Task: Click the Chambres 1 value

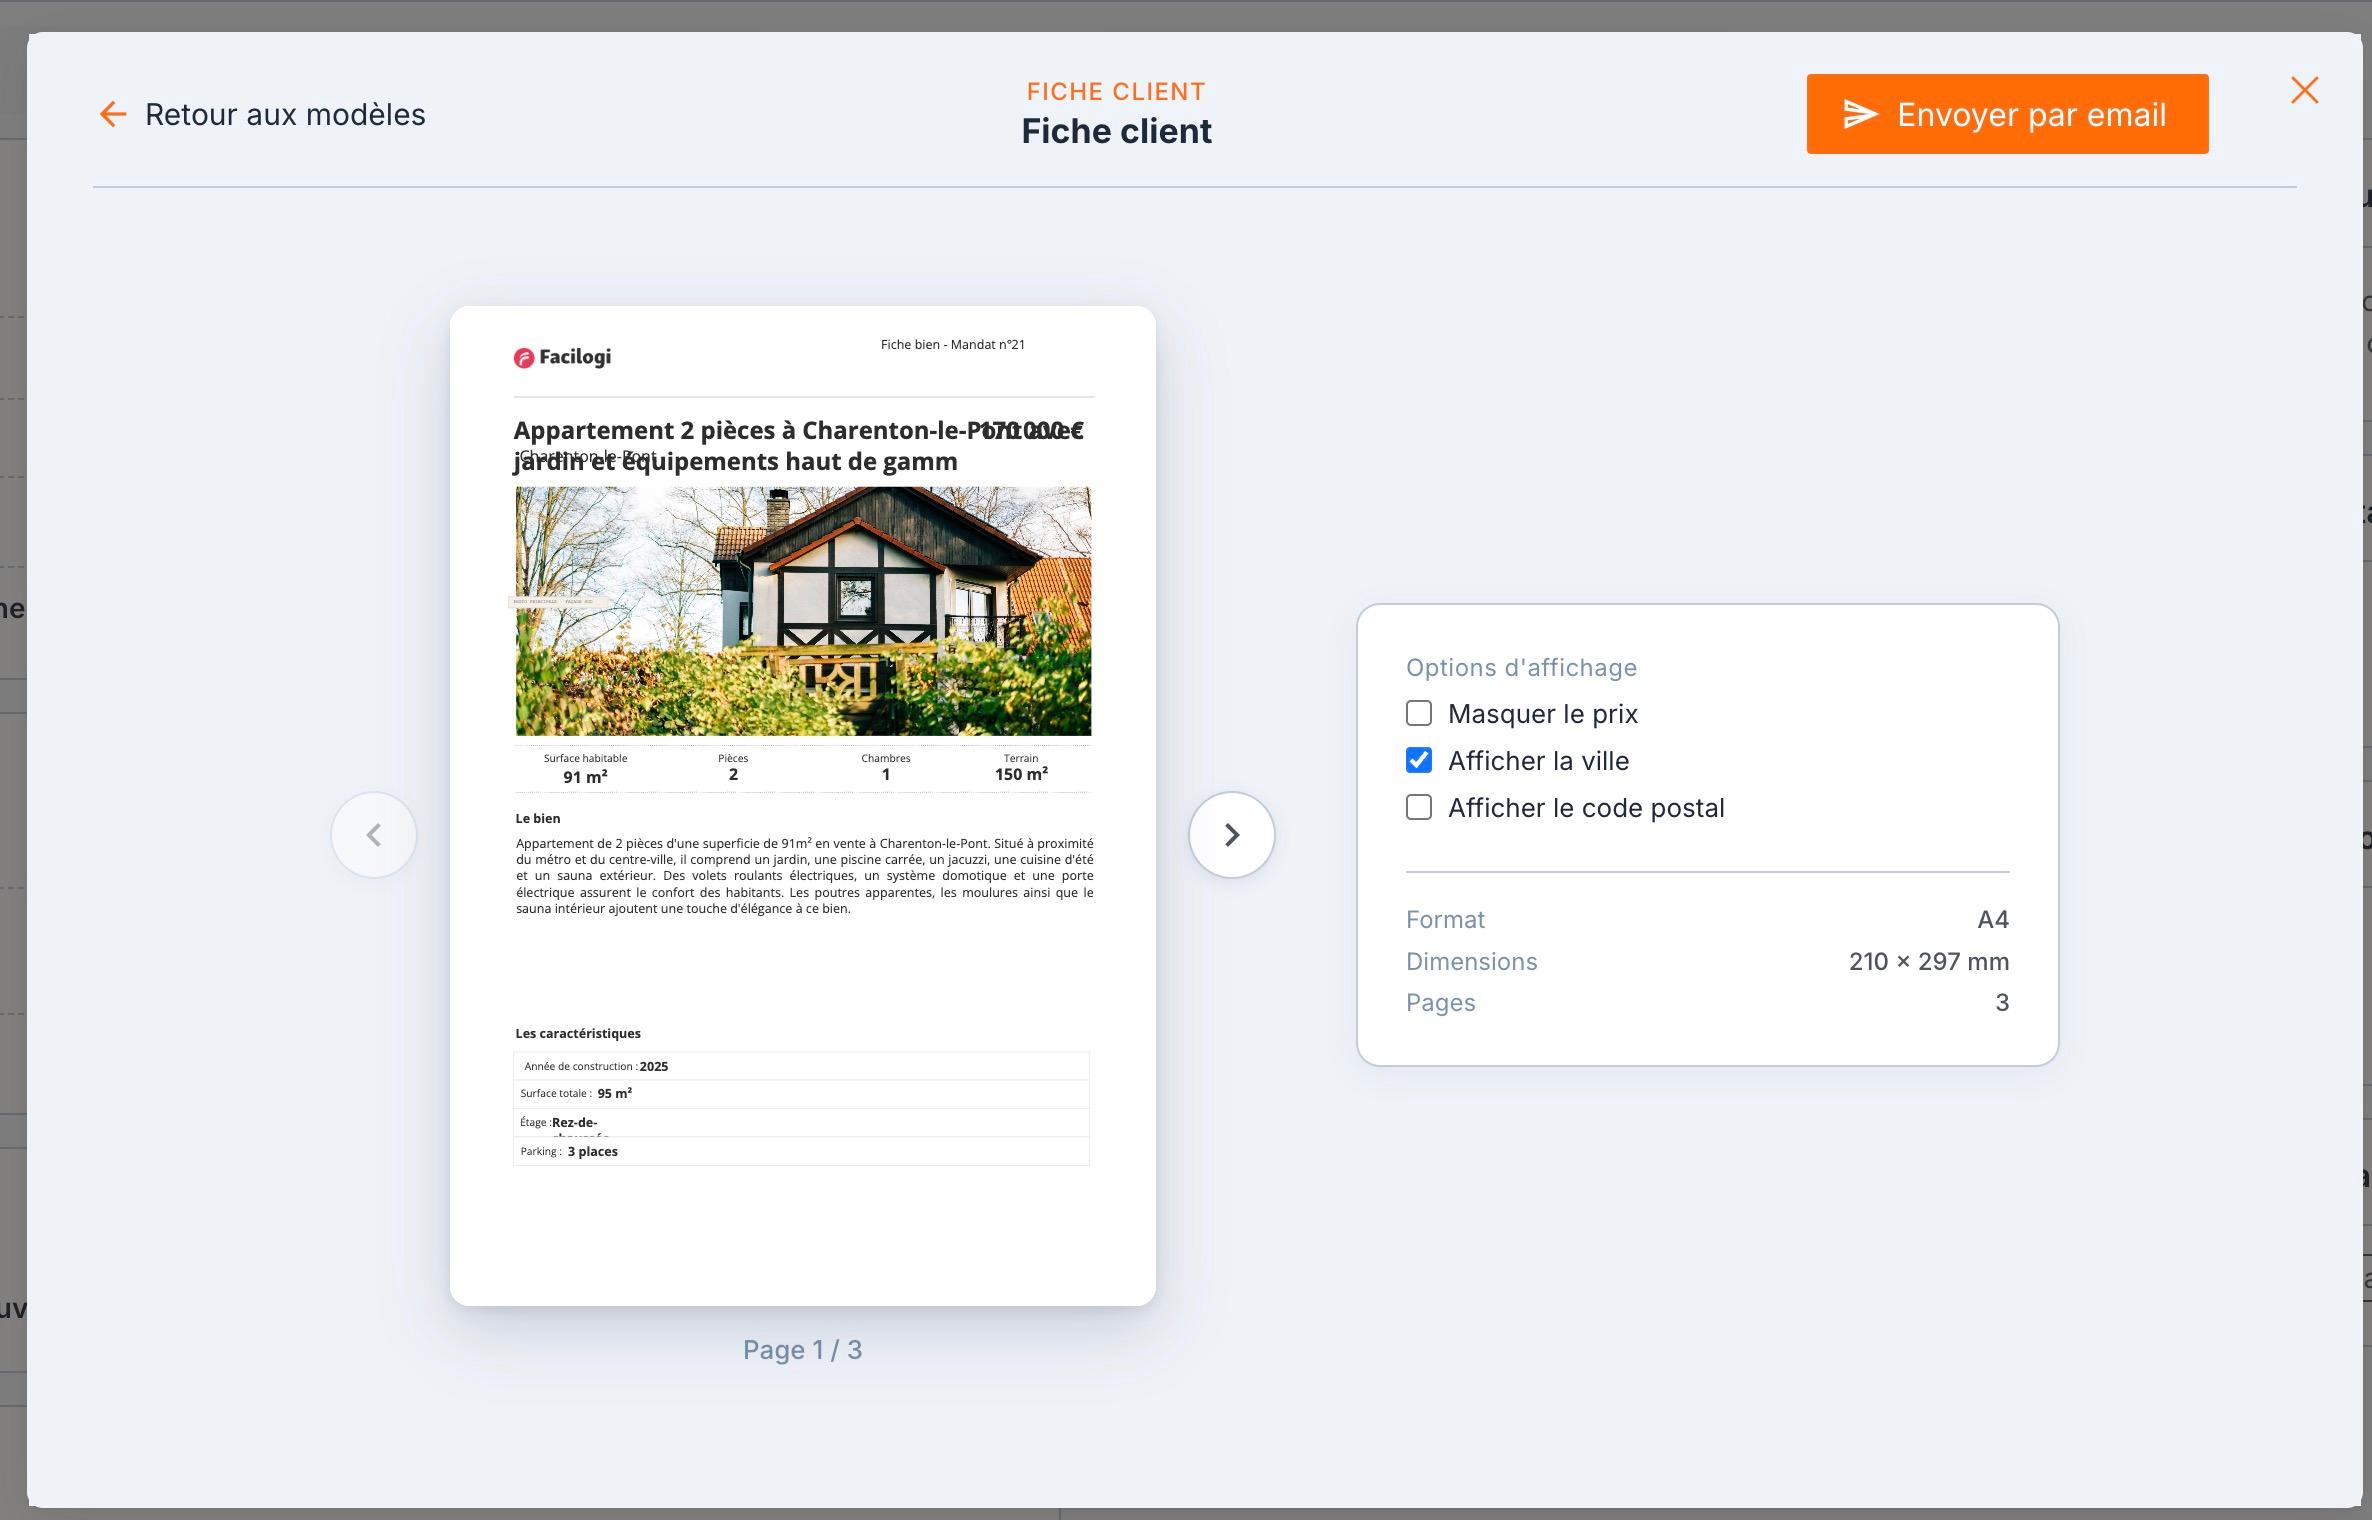Action: [885, 774]
